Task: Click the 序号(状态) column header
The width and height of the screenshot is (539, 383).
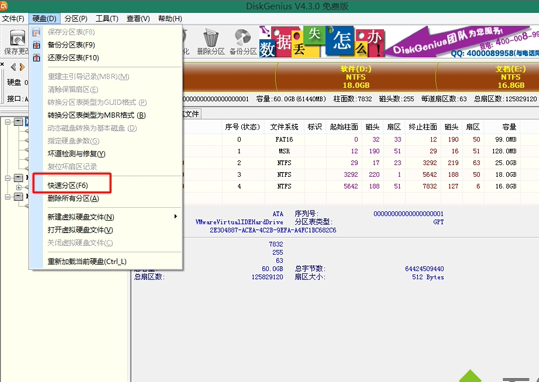Action: click(243, 127)
